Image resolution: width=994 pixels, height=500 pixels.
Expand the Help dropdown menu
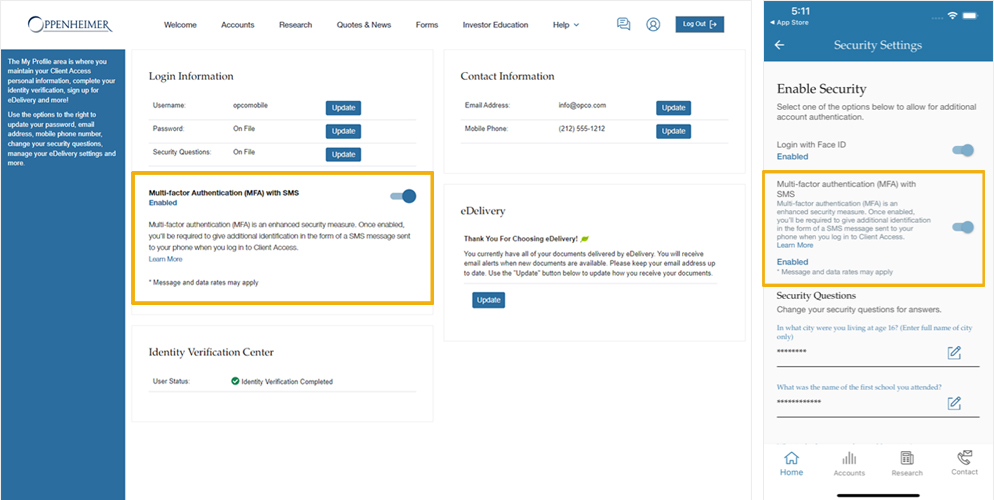pos(565,25)
